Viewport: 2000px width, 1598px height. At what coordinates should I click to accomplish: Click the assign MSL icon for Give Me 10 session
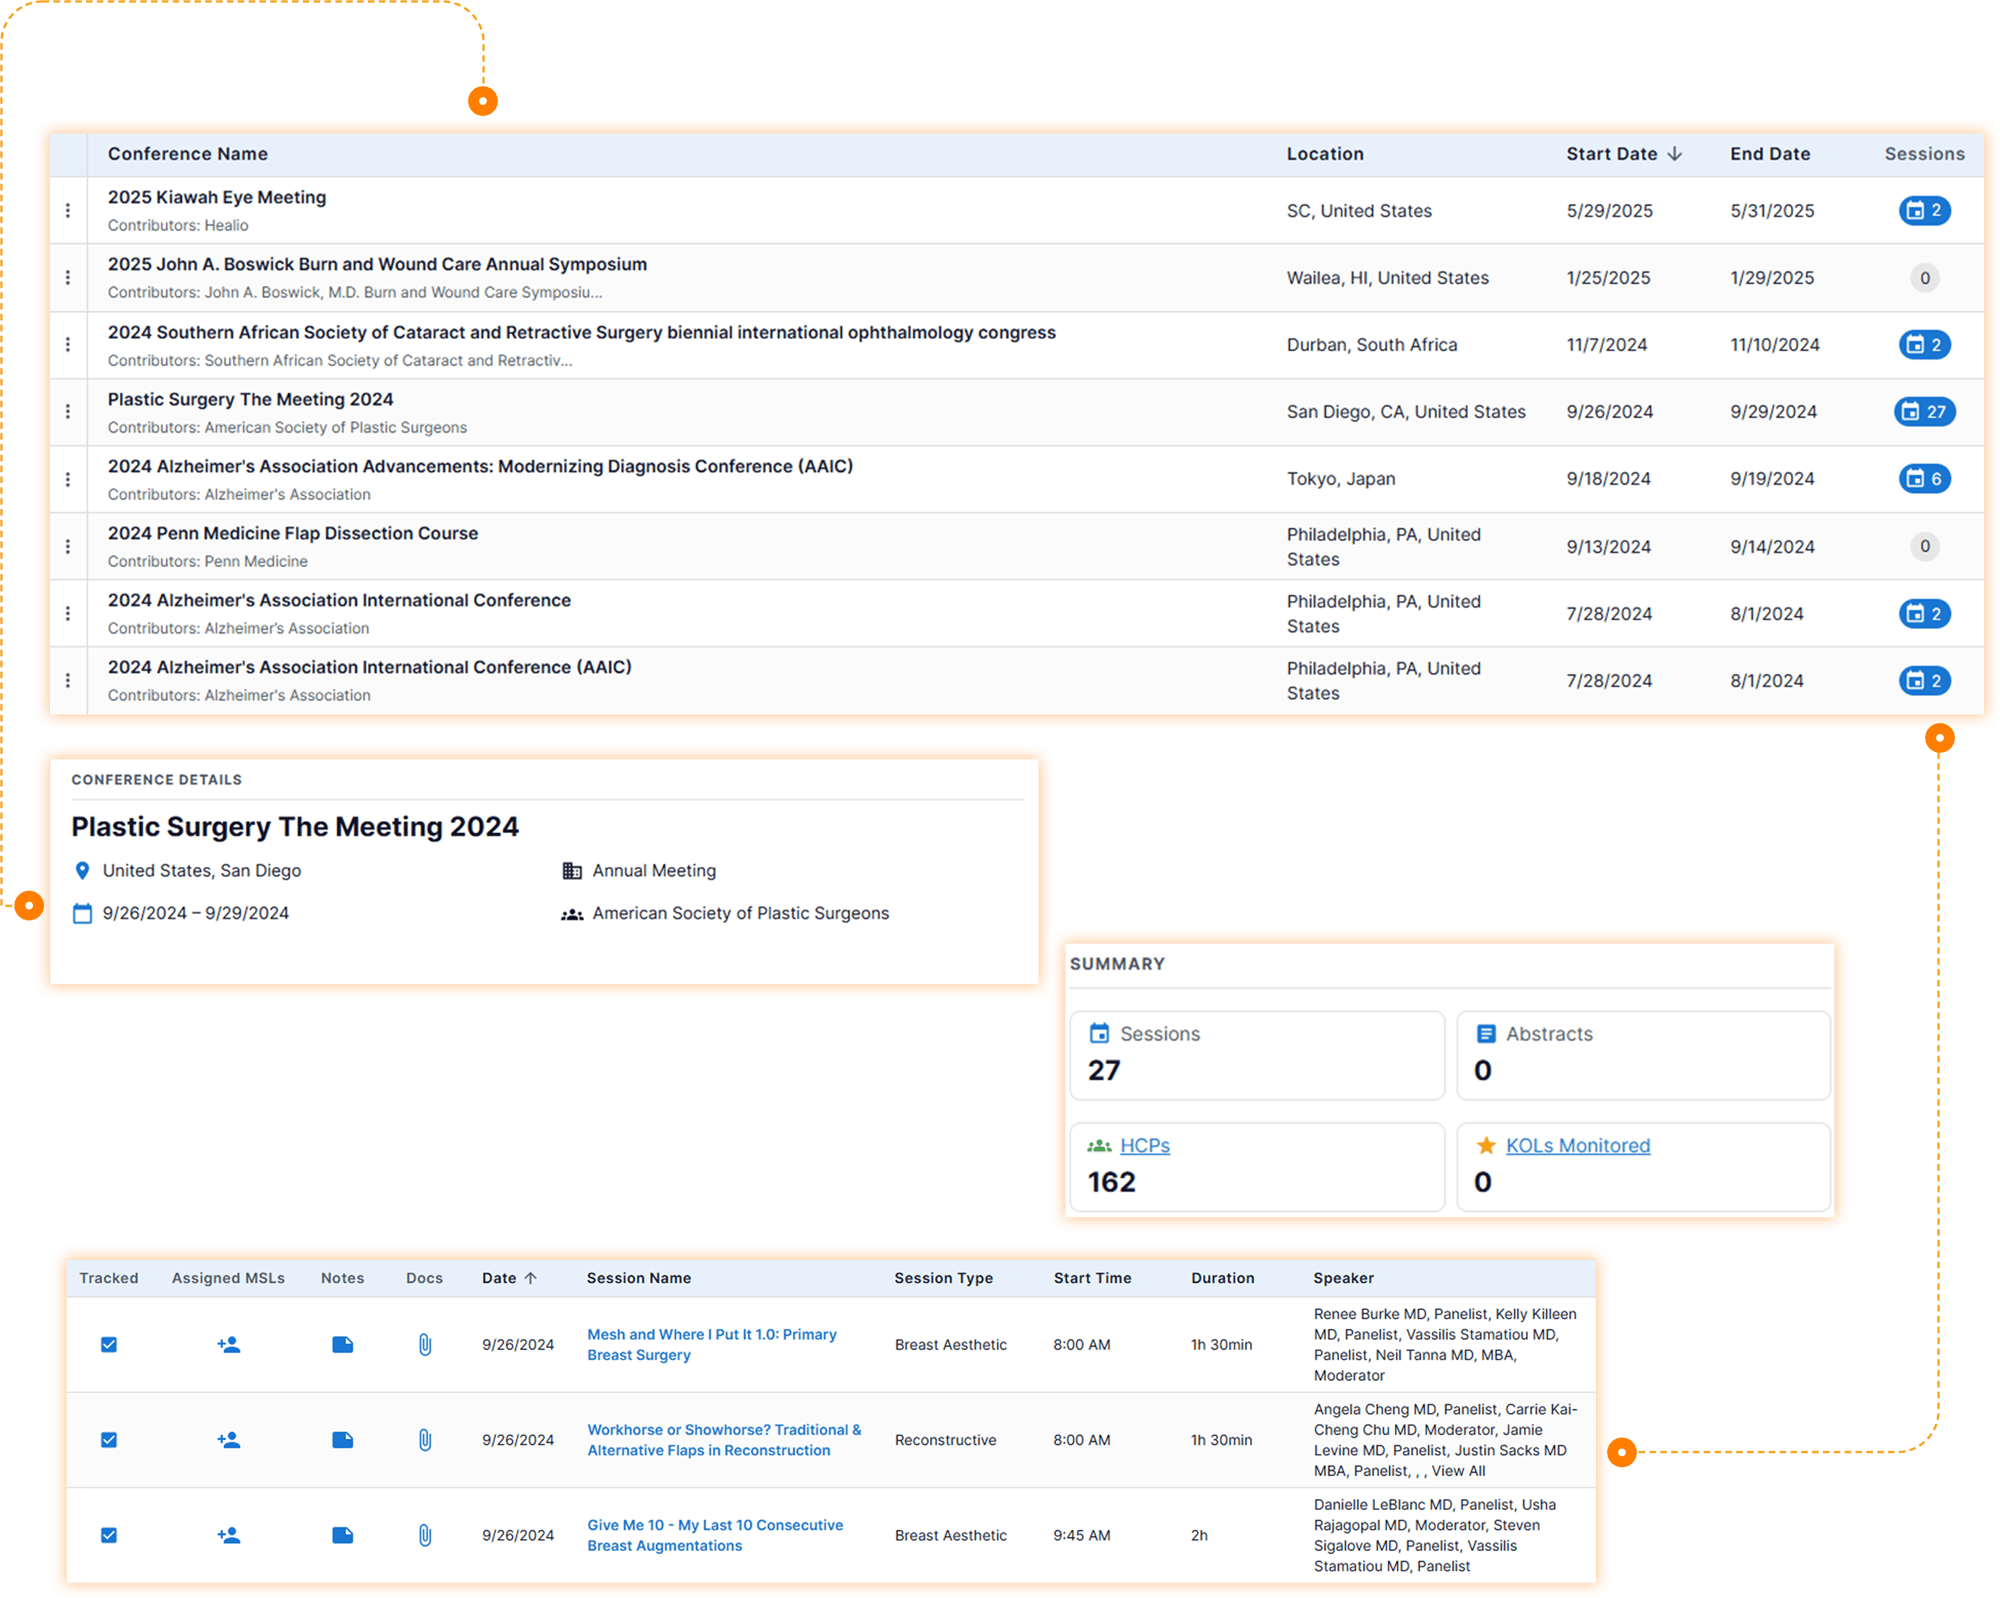(228, 1535)
